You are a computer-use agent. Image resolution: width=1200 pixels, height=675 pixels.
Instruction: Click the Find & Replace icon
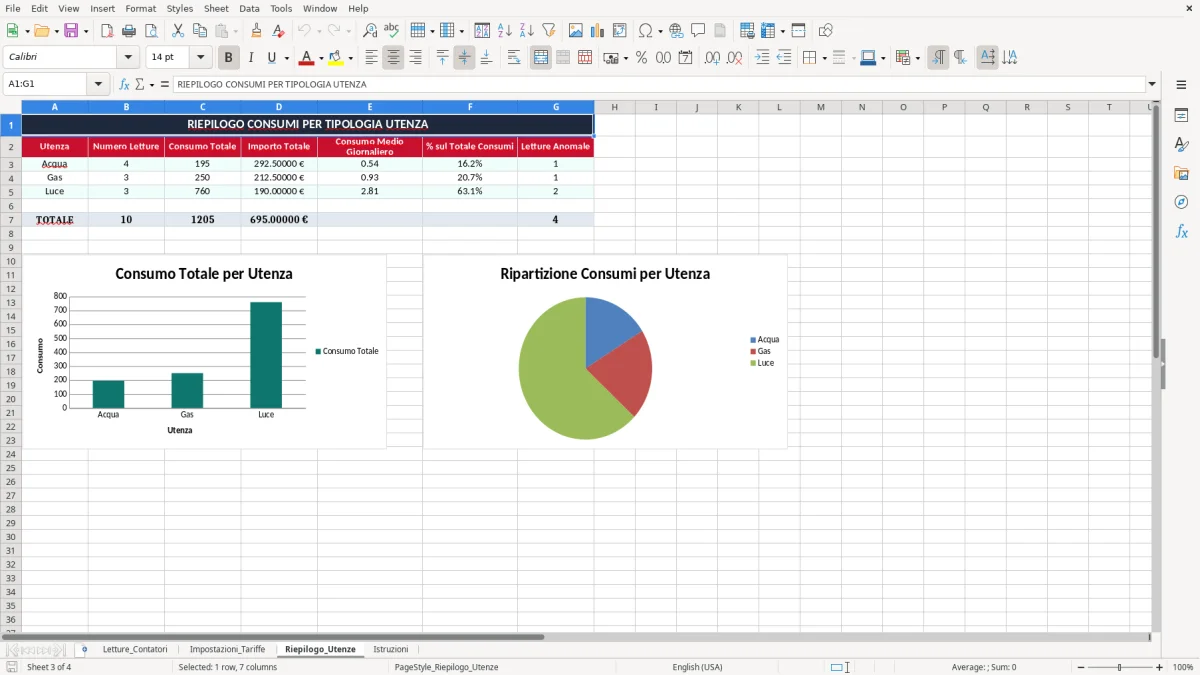click(x=370, y=31)
